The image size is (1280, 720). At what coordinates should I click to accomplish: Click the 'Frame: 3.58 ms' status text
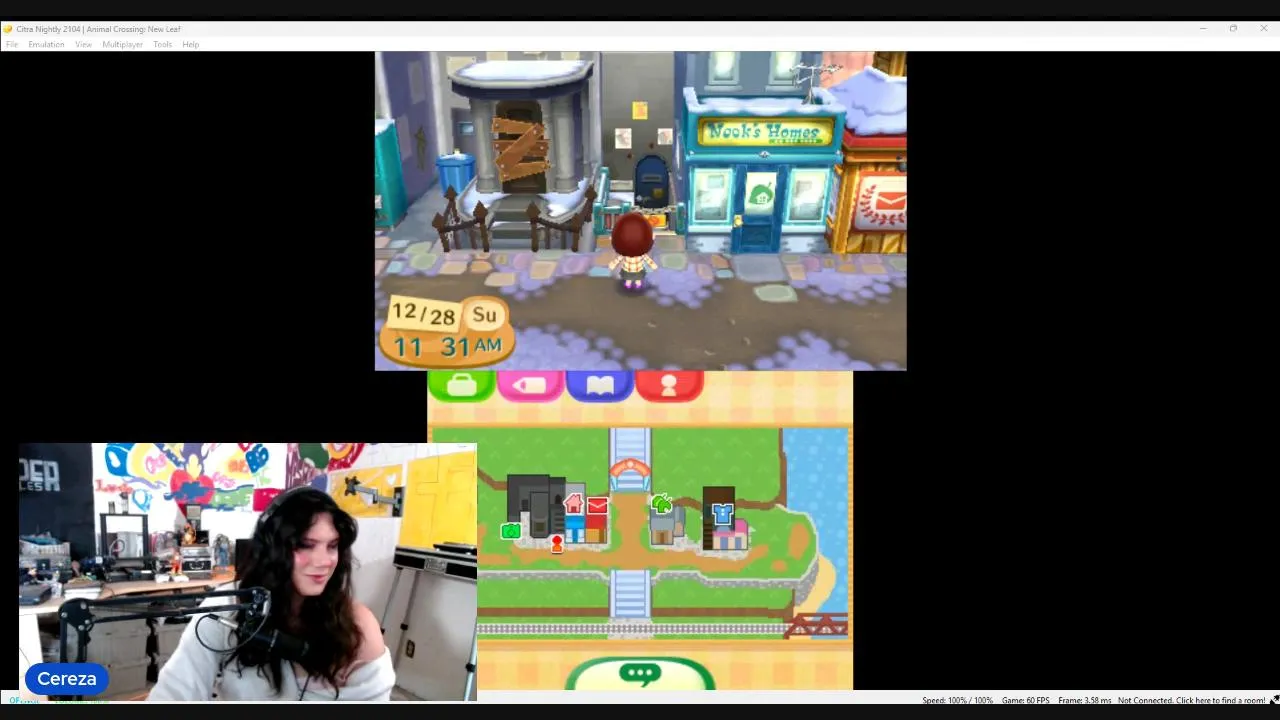(x=1085, y=700)
